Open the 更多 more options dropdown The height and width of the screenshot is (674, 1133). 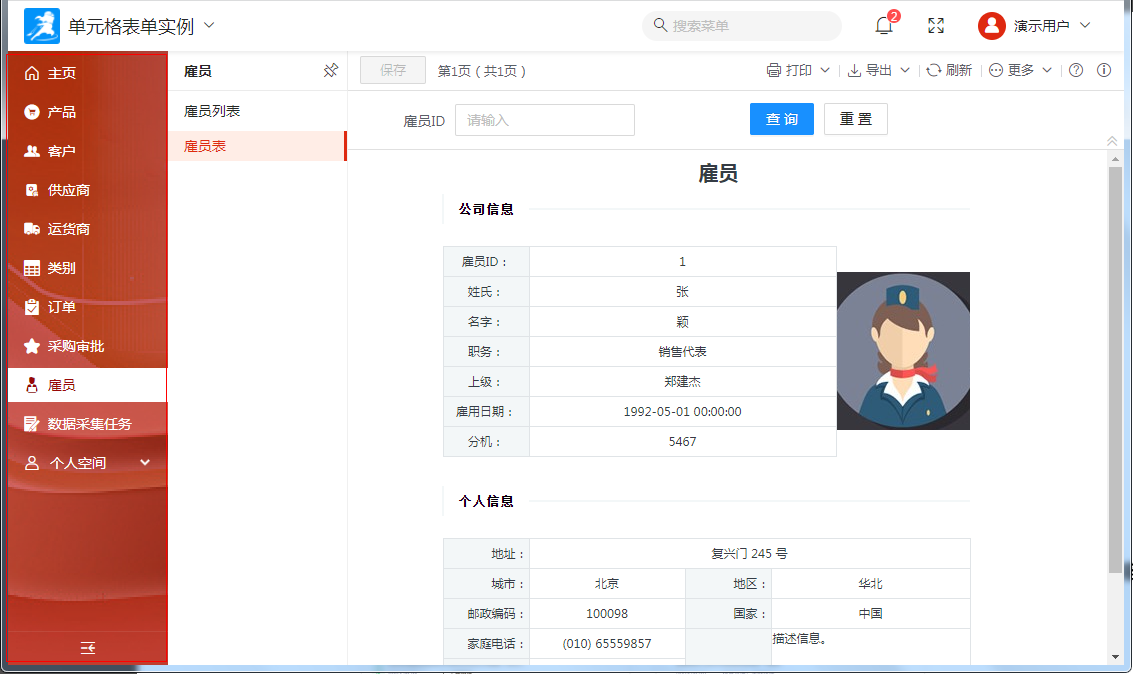[1020, 70]
